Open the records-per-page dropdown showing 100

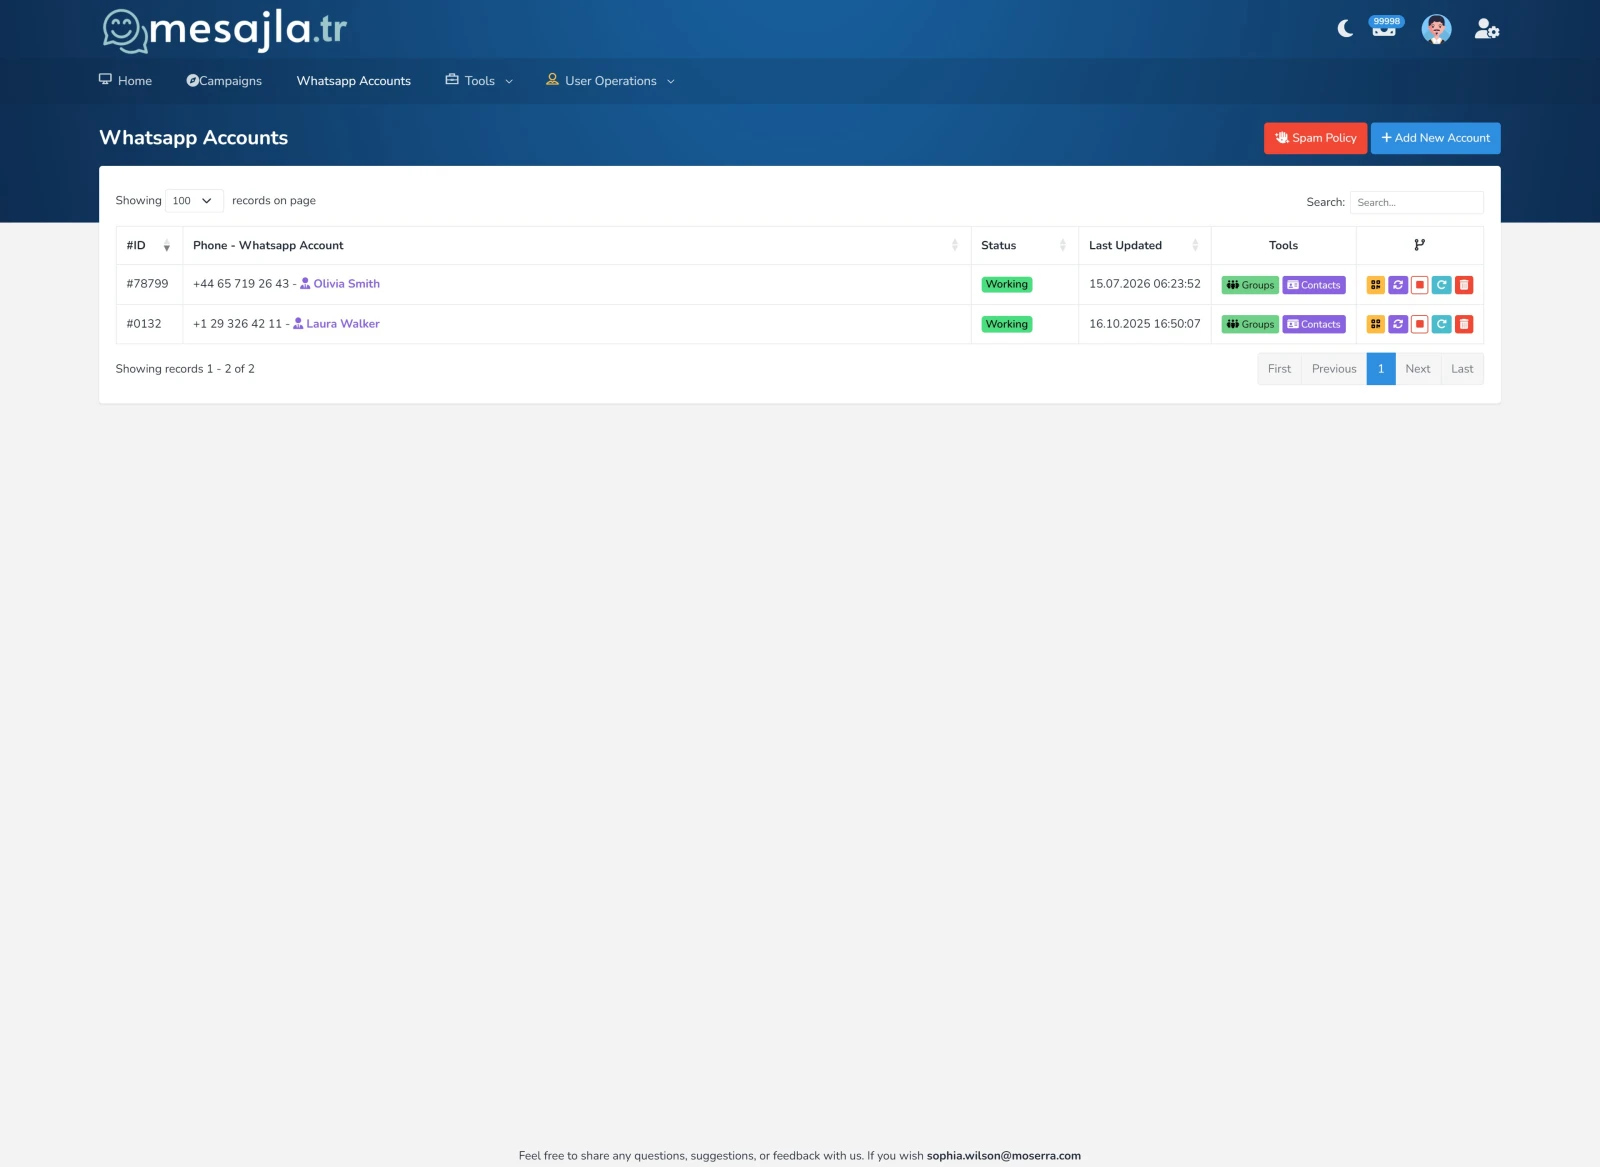coord(194,201)
